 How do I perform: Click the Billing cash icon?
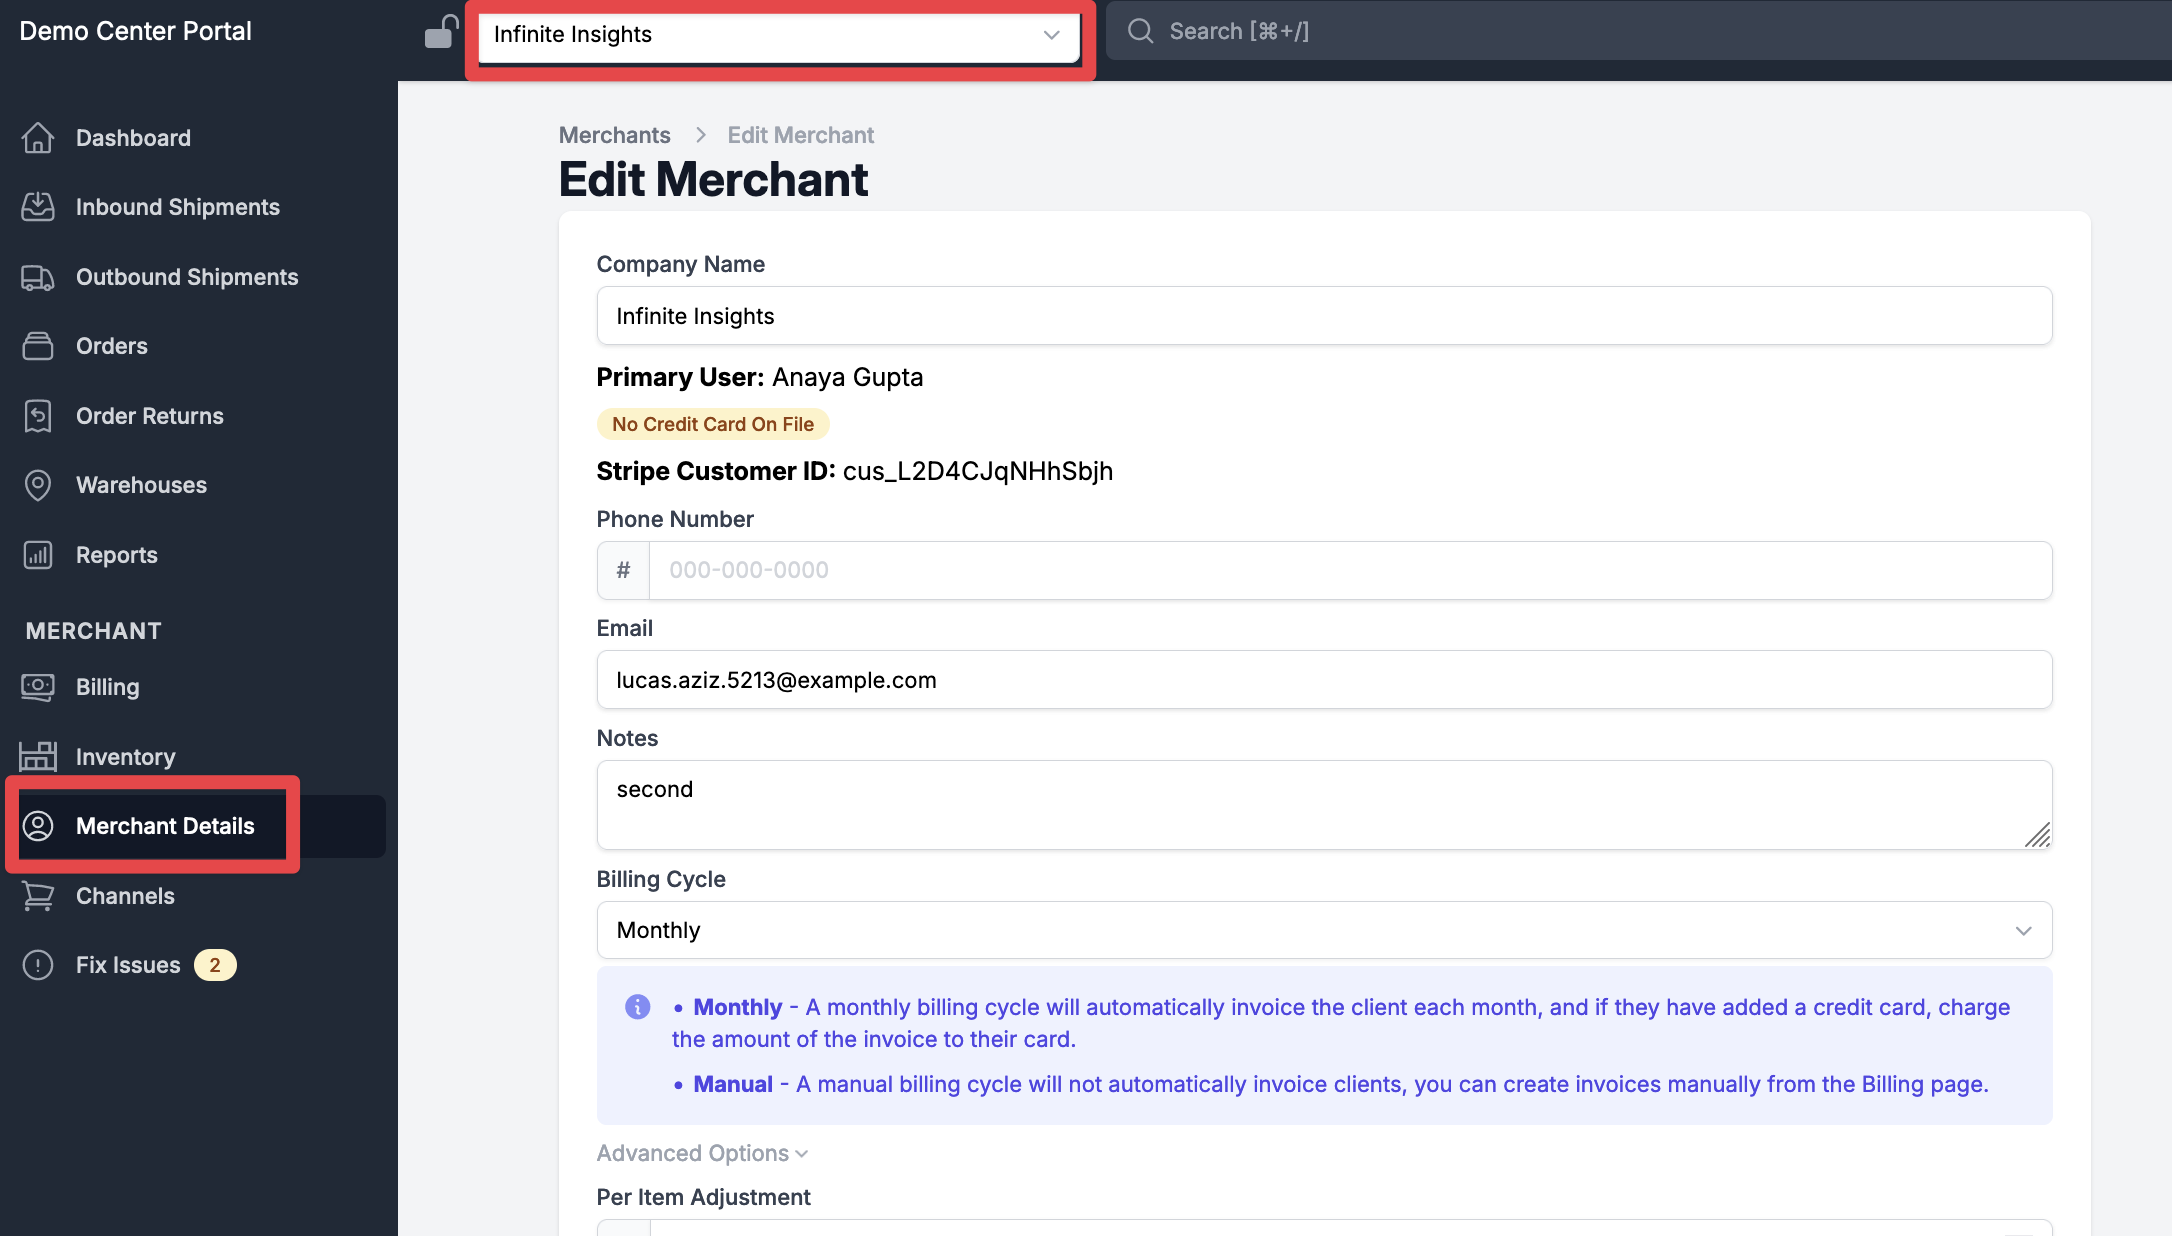pyautogui.click(x=38, y=687)
